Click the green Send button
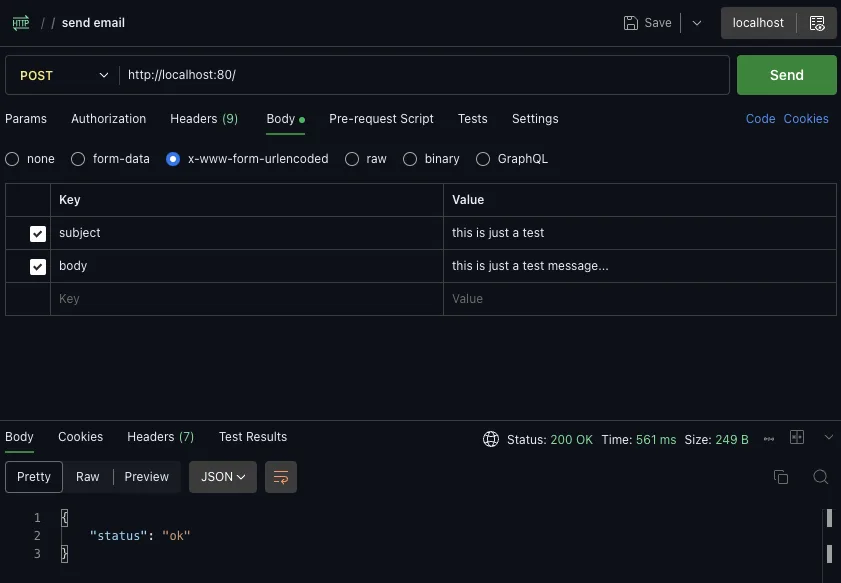Screen dimensions: 841x583 tap(786, 75)
